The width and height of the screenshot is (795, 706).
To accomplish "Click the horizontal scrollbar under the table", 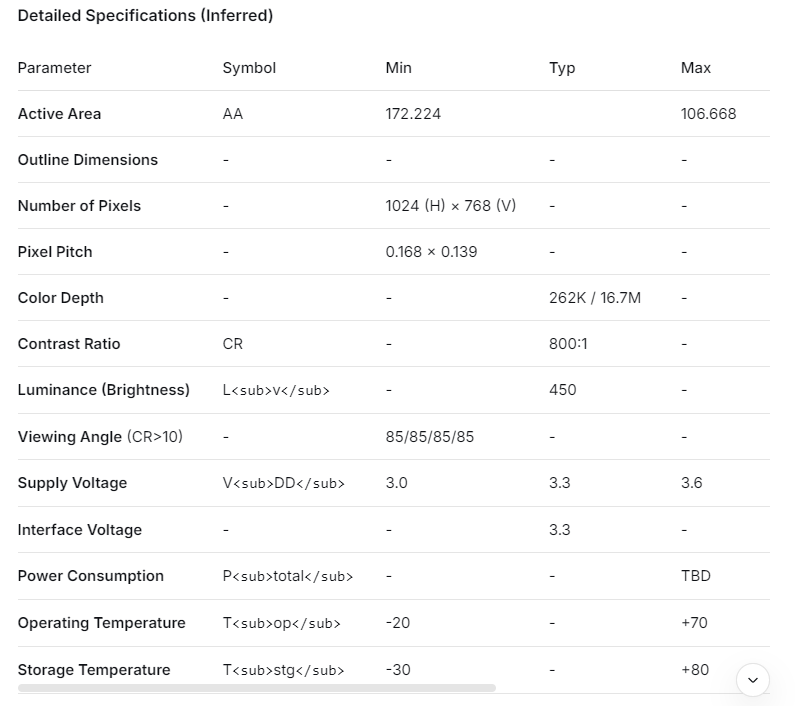I will (x=257, y=688).
